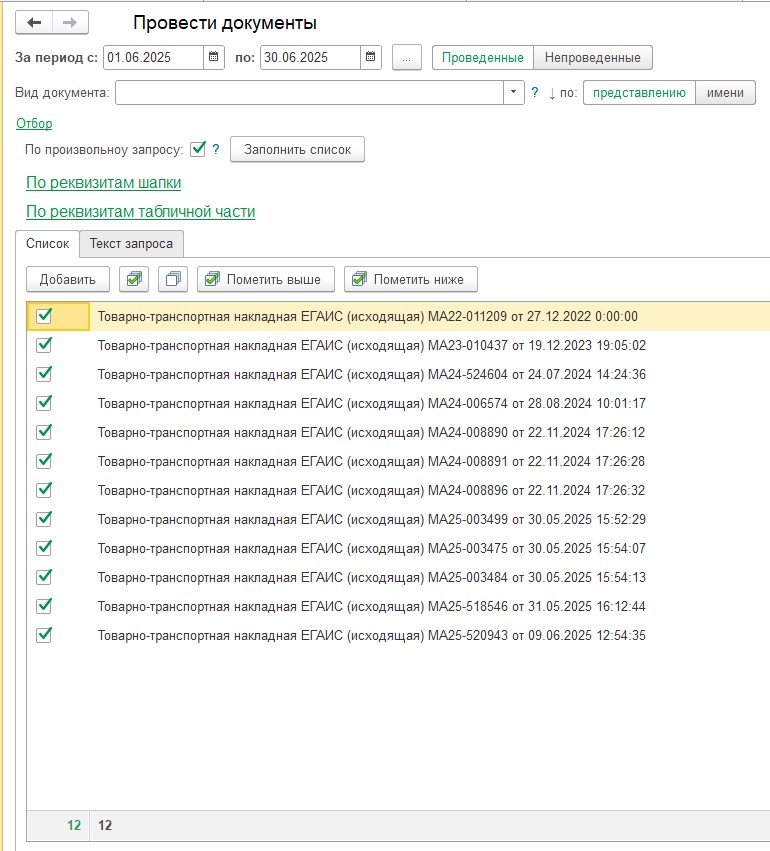Image resolution: width=770 pixels, height=851 pixels.
Task: Click Пометить ниже button
Action: 411,280
